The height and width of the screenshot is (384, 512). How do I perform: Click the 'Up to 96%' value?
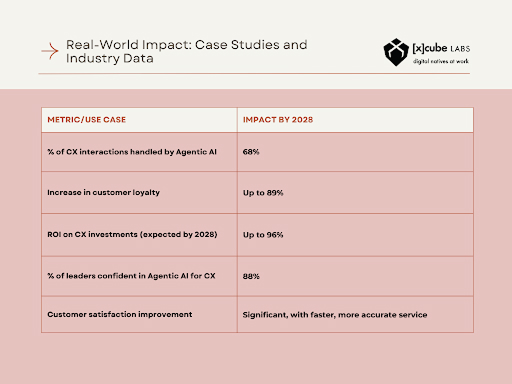pyautogui.click(x=263, y=235)
